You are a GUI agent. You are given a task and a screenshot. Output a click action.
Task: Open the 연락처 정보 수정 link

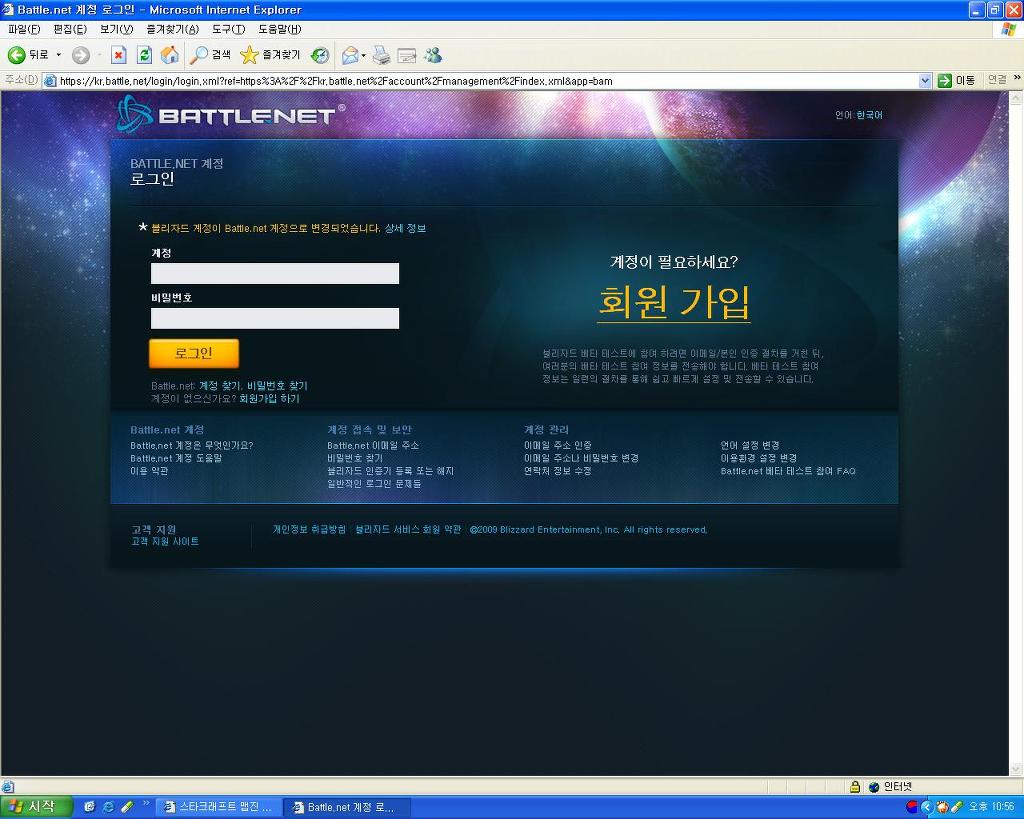tap(558, 471)
